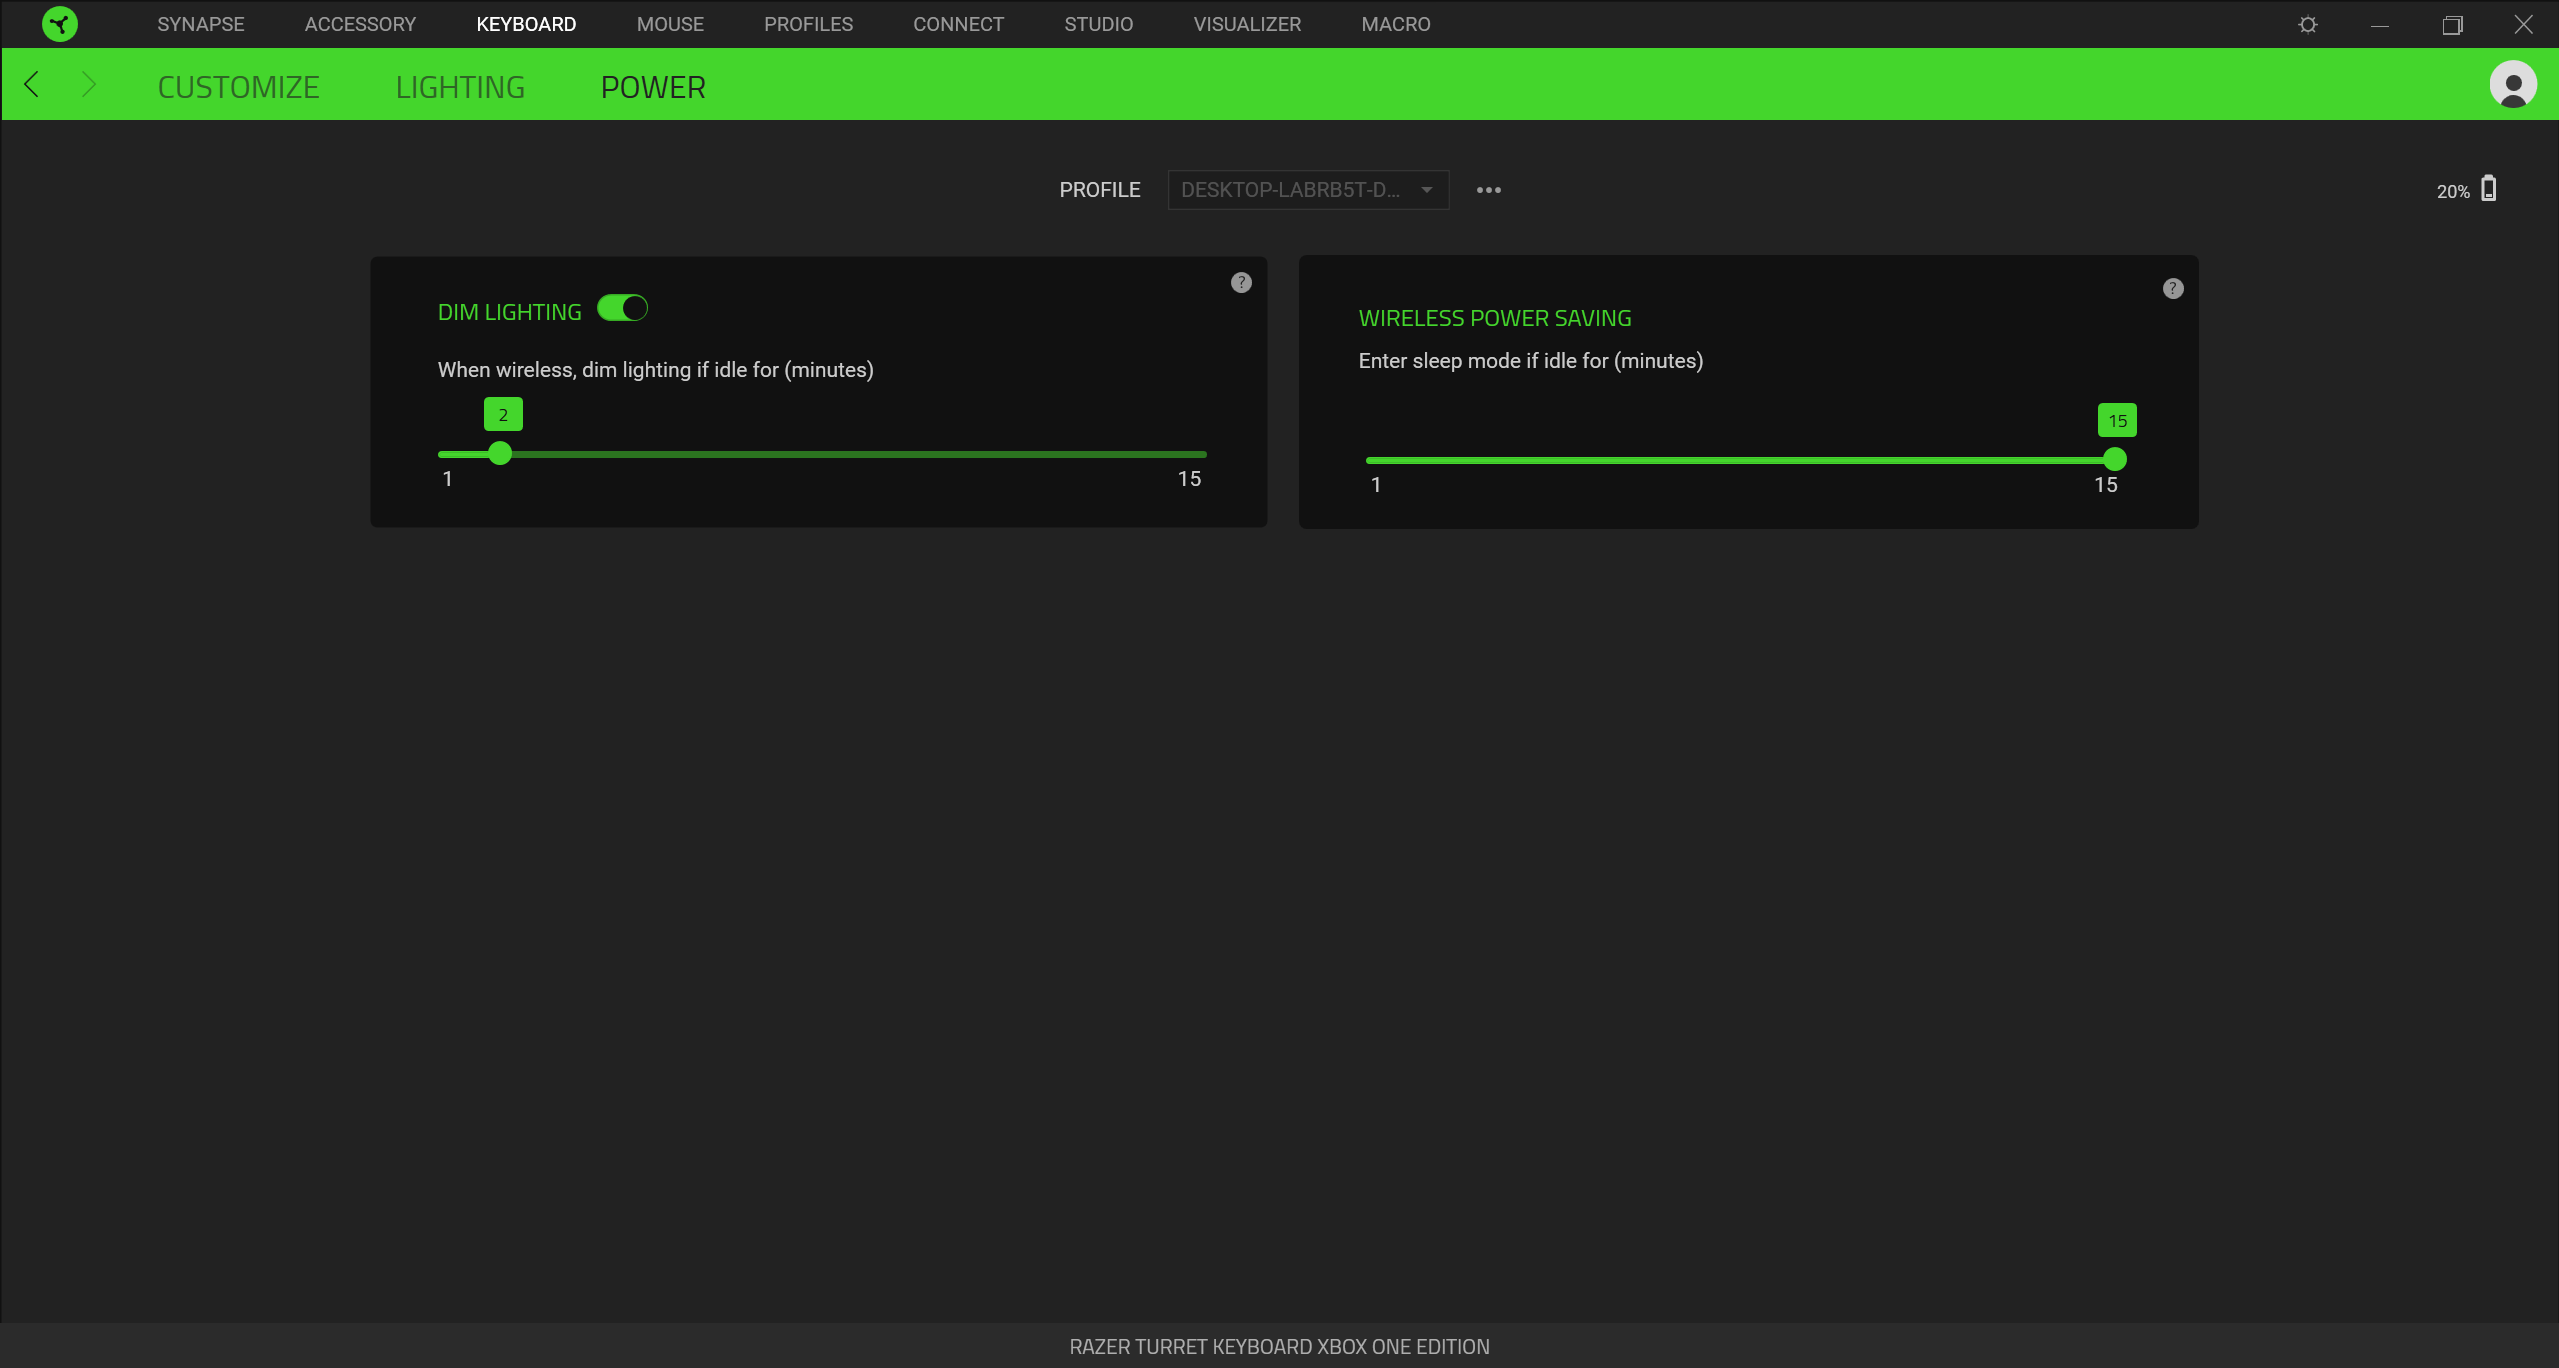2559x1368 pixels.
Task: Restore the window with maximize button
Action: (2452, 24)
